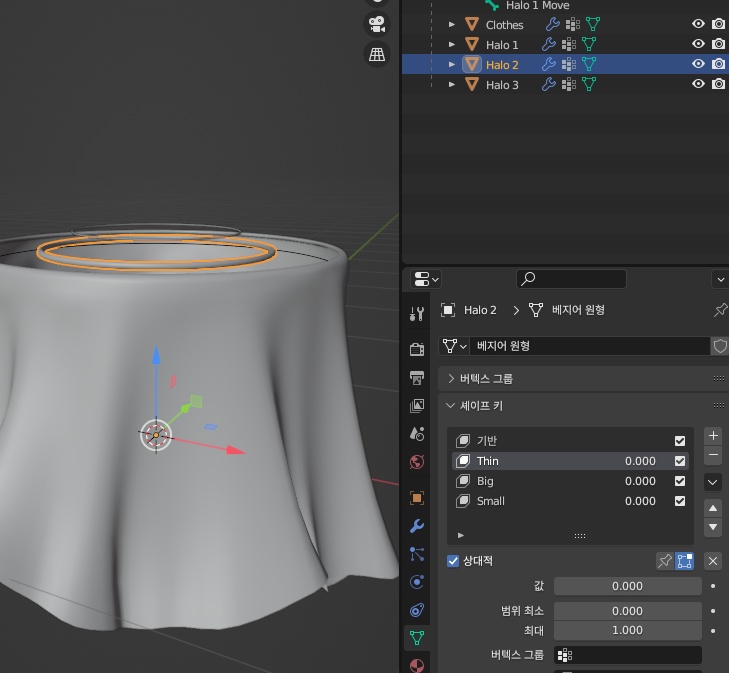Image resolution: width=729 pixels, height=673 pixels.
Task: Disable Halo 2 in renders
Action: pos(718,64)
